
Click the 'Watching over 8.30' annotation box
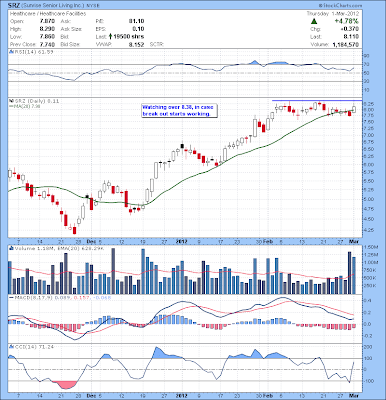(180, 110)
